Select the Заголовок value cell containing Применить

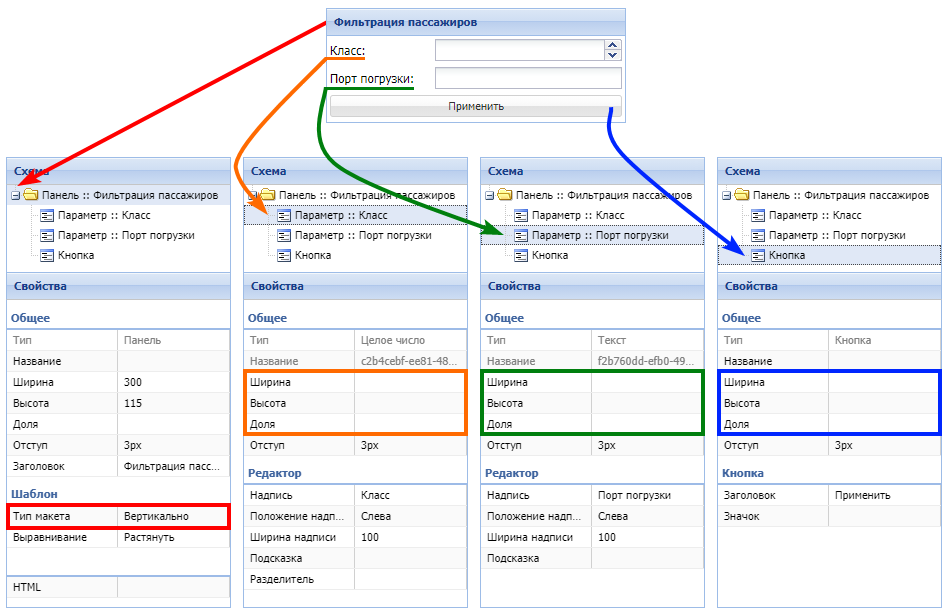click(884, 495)
